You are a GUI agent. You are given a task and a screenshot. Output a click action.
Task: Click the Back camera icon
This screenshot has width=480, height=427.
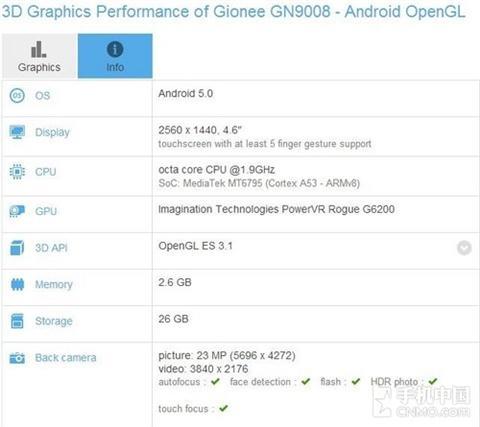pyautogui.click(x=17, y=358)
